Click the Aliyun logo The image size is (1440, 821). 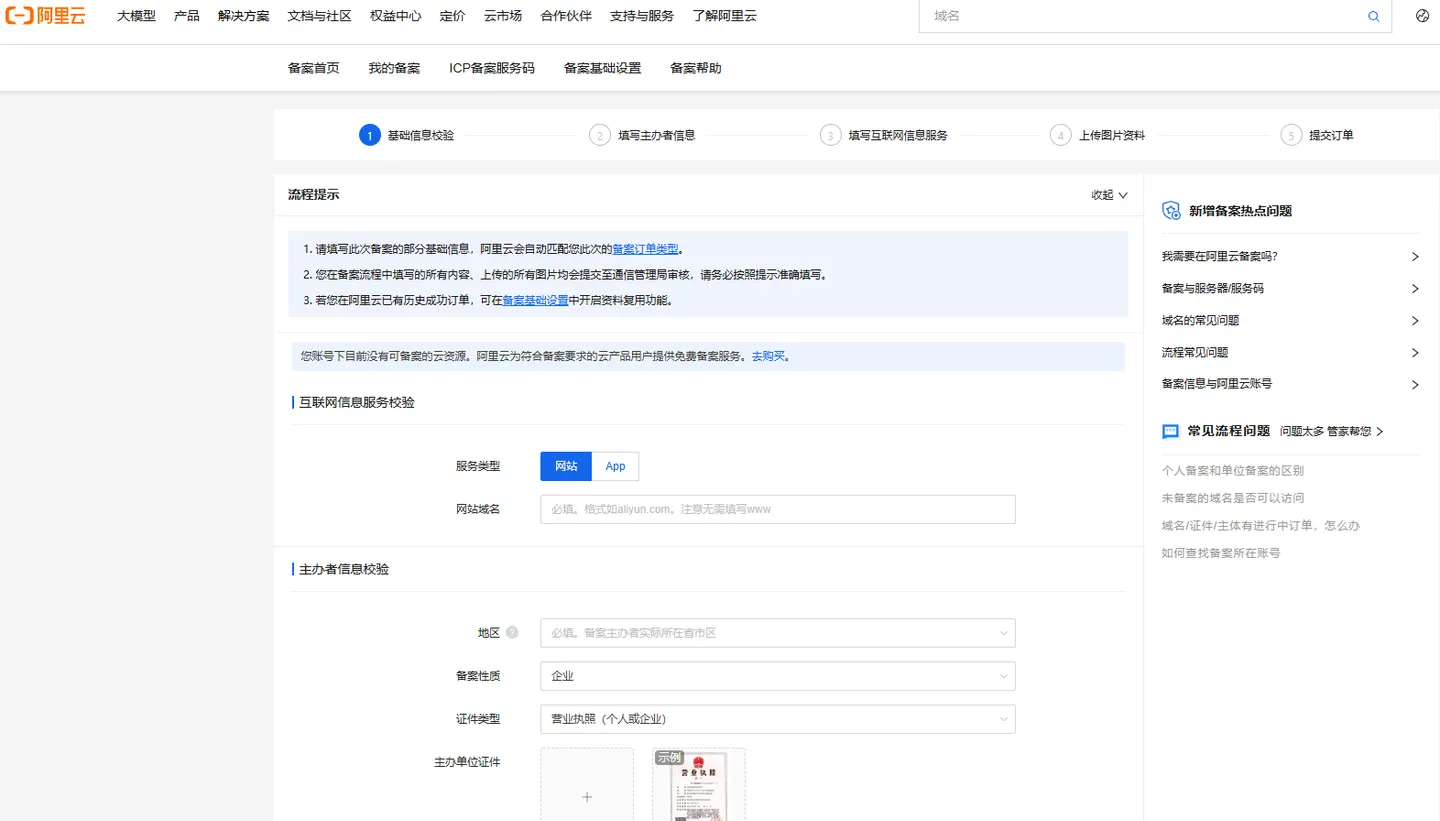(x=45, y=16)
